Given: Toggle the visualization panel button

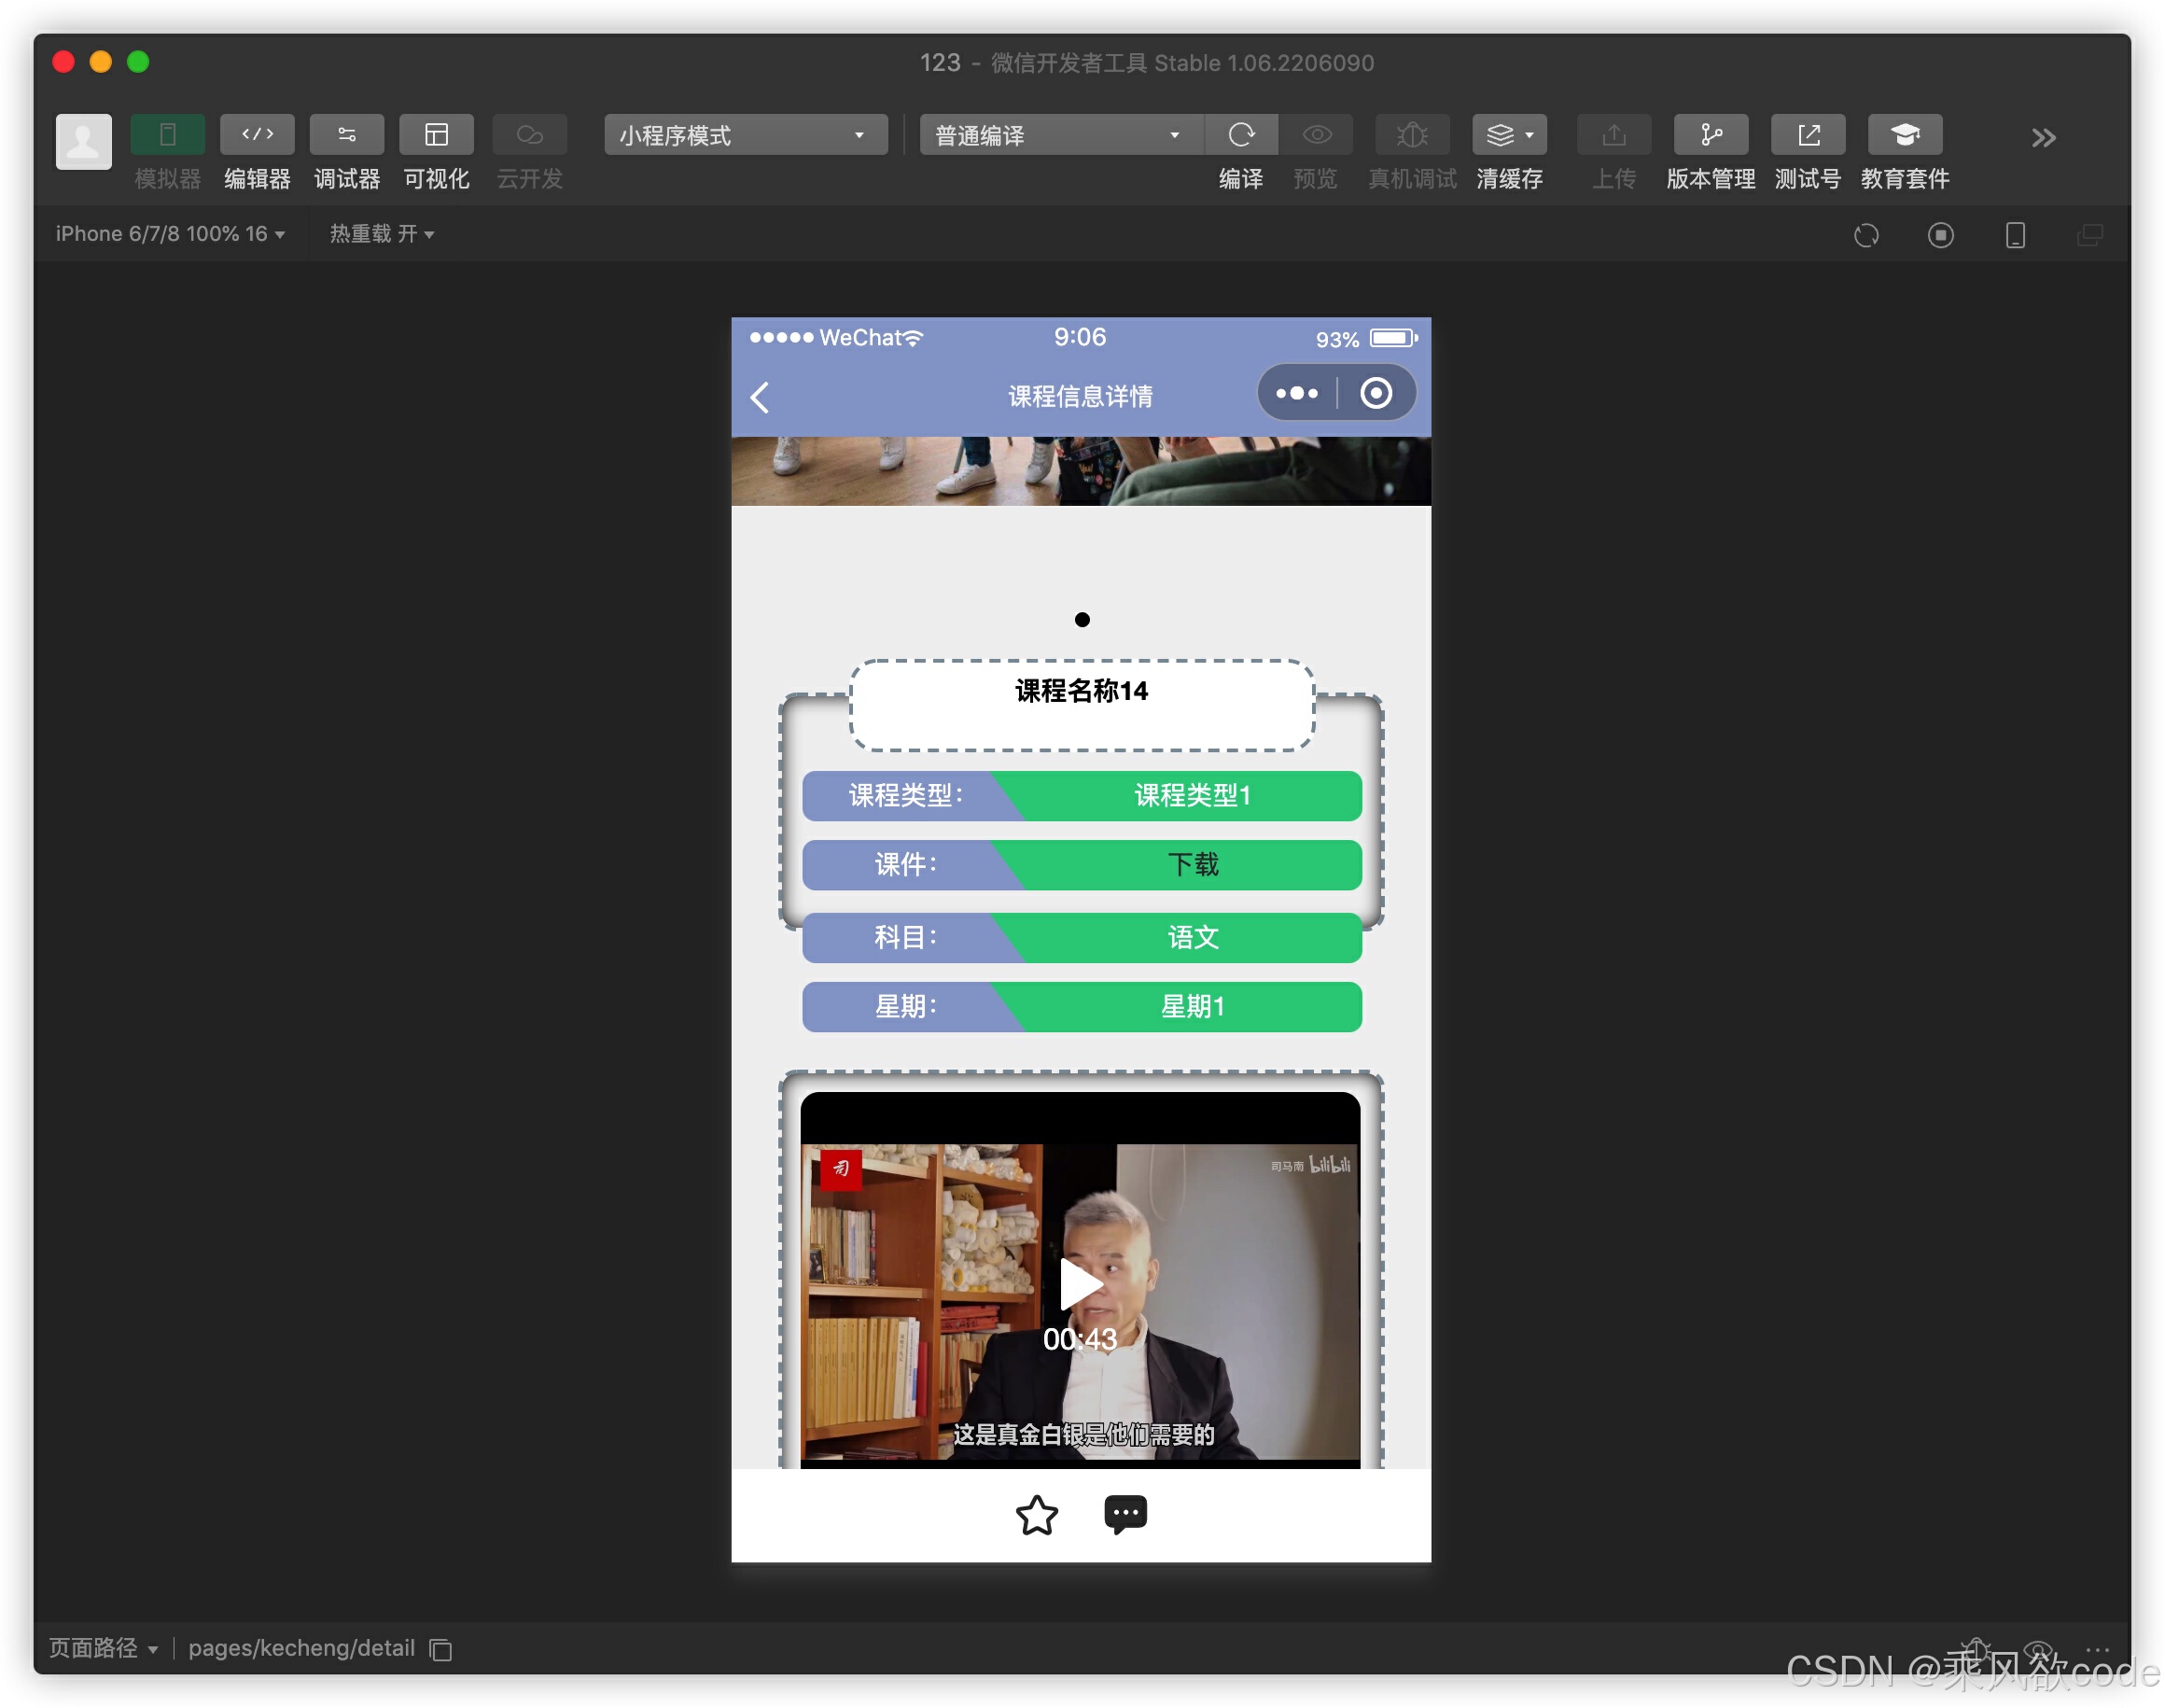Looking at the screenshot, I should click(436, 135).
